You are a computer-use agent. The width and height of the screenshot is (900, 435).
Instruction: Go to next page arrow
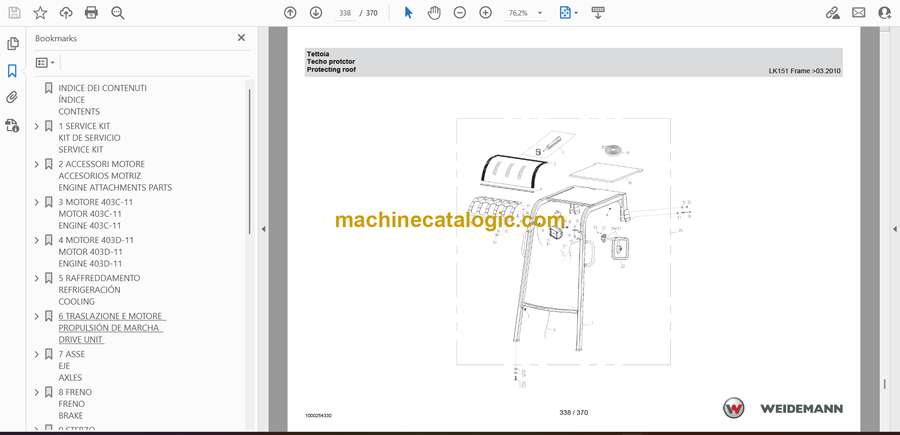[316, 13]
